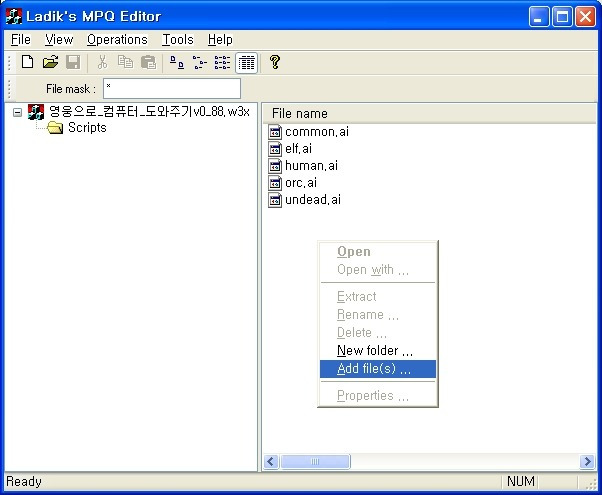Viewport: 602px width, 495px height.
Task: Switch to small icons view
Action: coord(200,62)
